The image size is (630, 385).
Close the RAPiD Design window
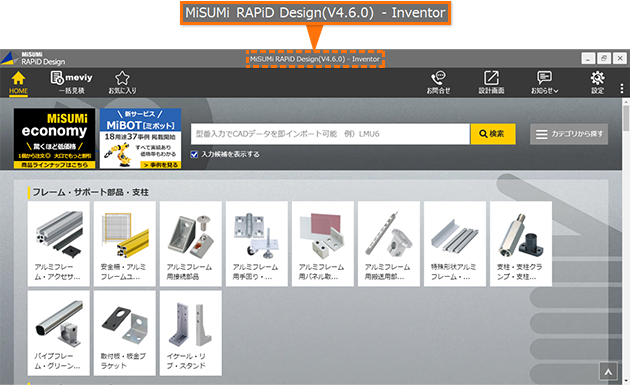coord(620,58)
